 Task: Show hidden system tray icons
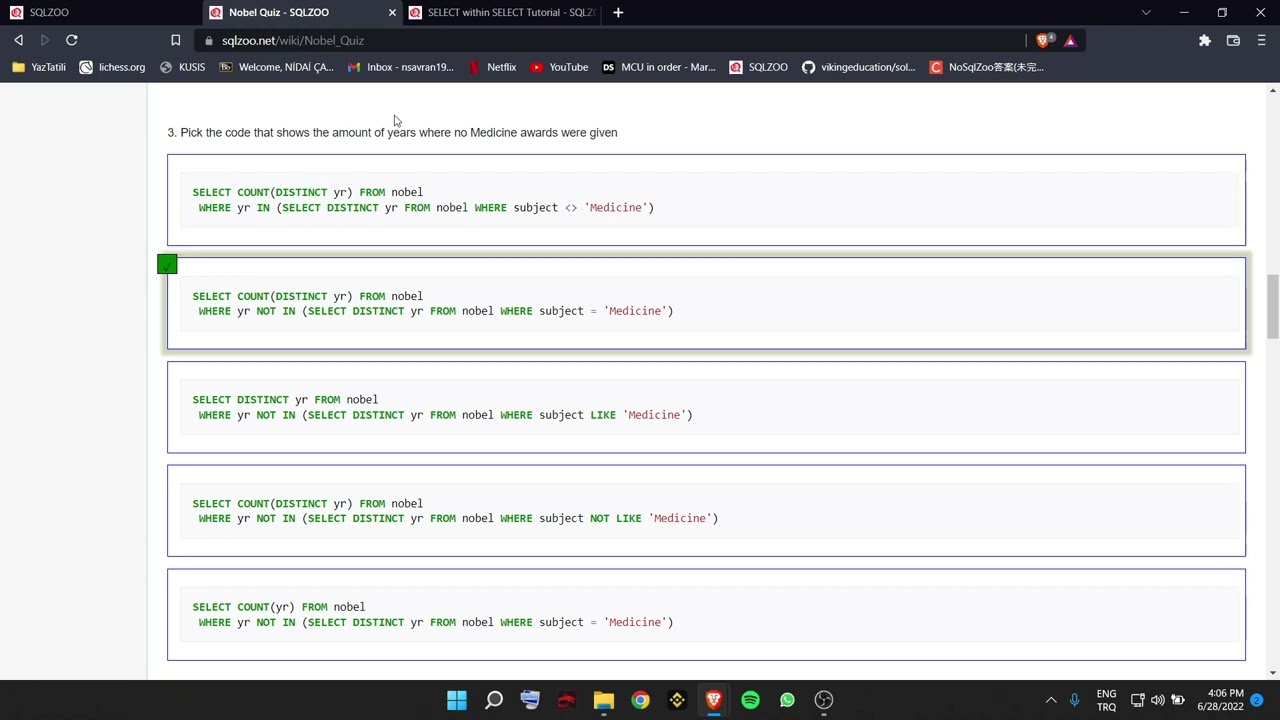click(1051, 700)
